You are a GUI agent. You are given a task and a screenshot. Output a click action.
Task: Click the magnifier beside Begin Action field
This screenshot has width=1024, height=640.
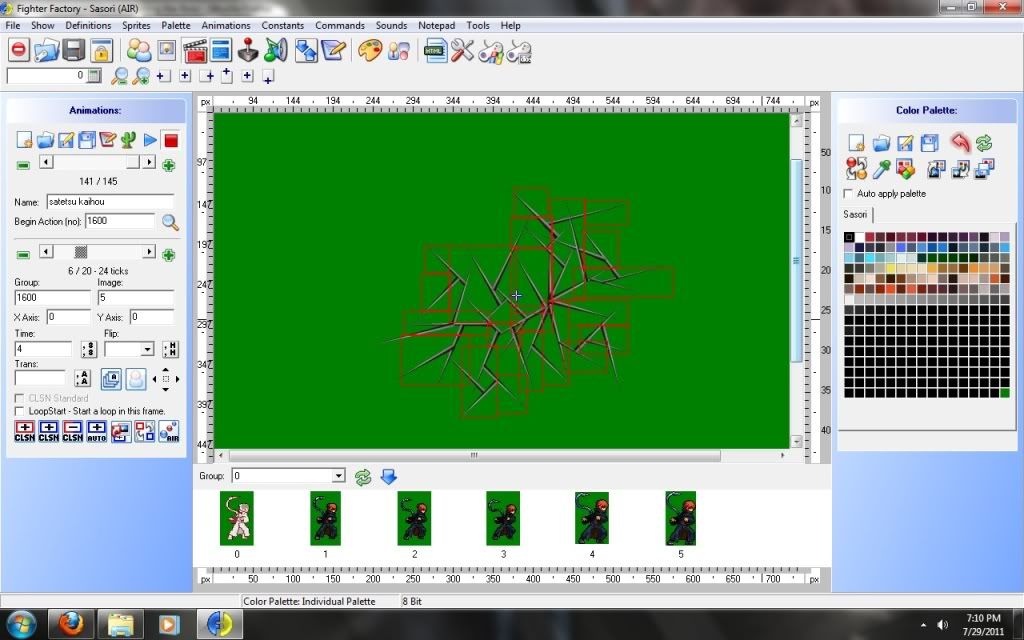coord(170,222)
